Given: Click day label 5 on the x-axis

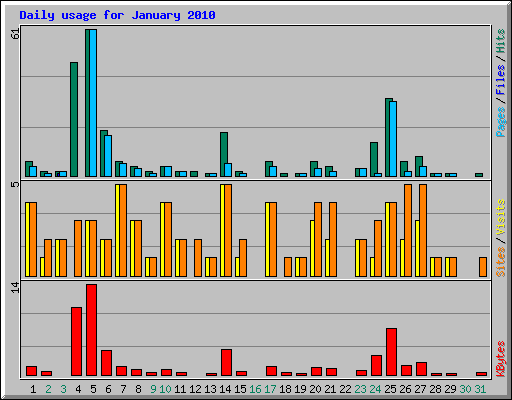Looking at the screenshot, I should coord(93,389).
